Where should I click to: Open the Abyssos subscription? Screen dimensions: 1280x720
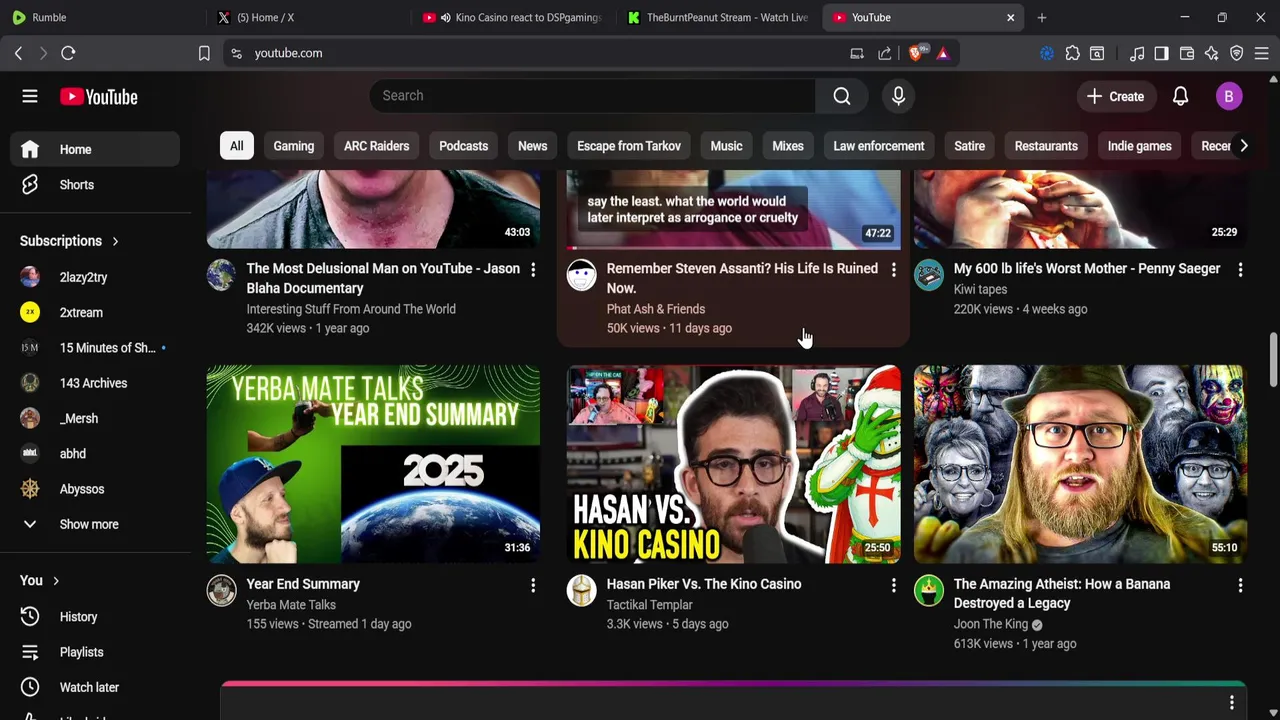click(x=95, y=489)
